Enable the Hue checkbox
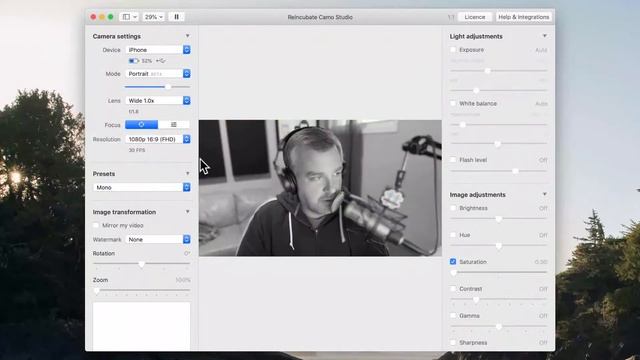This screenshot has width=640, height=360. point(453,235)
